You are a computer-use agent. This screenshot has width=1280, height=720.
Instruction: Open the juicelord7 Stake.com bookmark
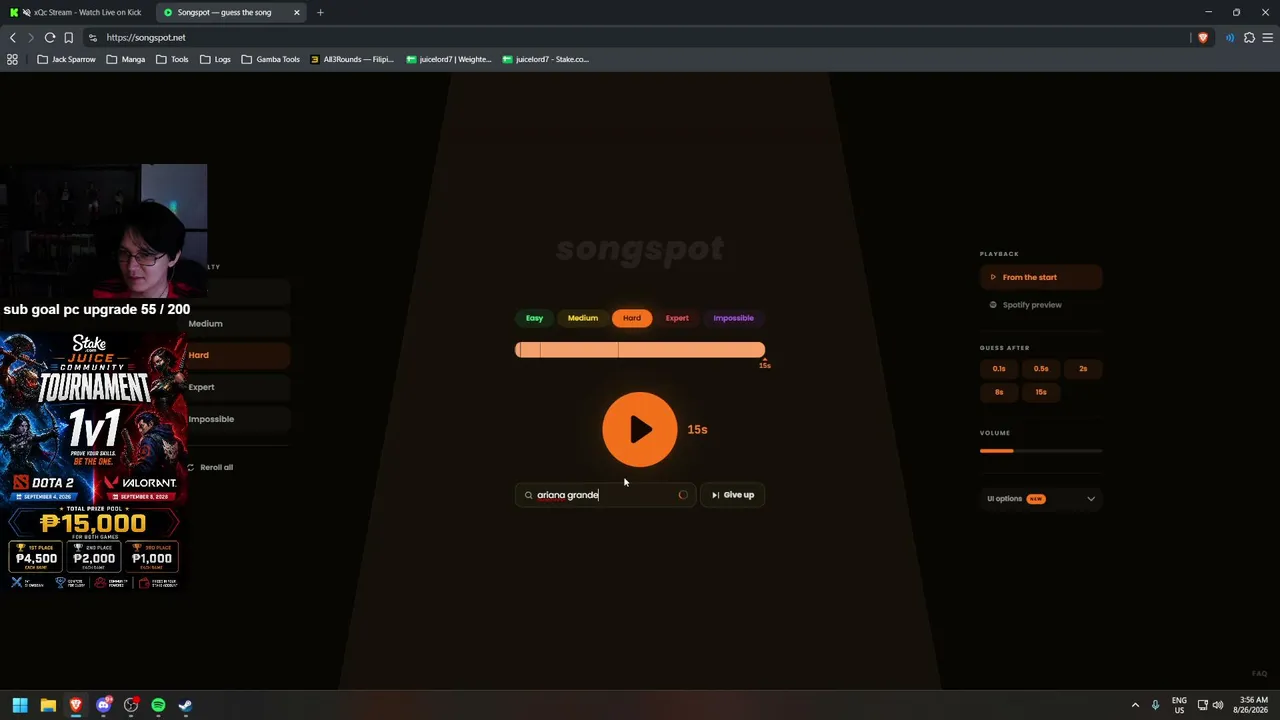click(545, 59)
